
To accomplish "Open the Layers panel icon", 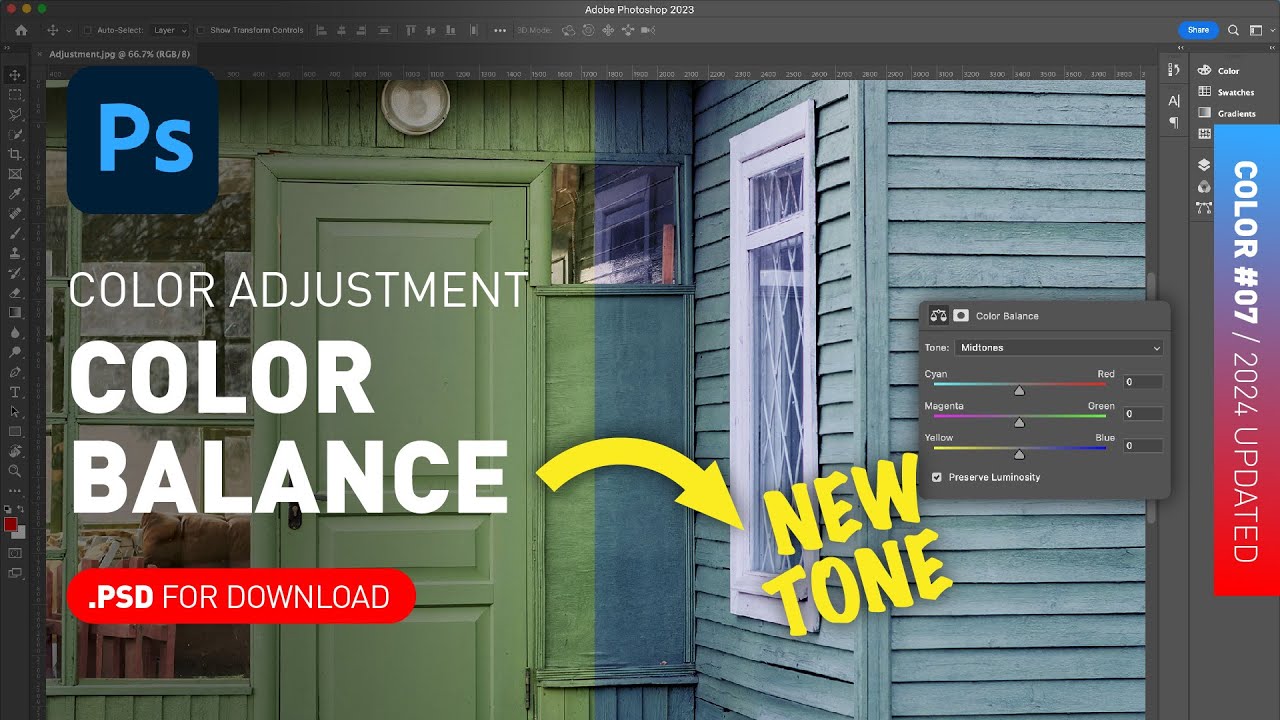I will point(1204,164).
